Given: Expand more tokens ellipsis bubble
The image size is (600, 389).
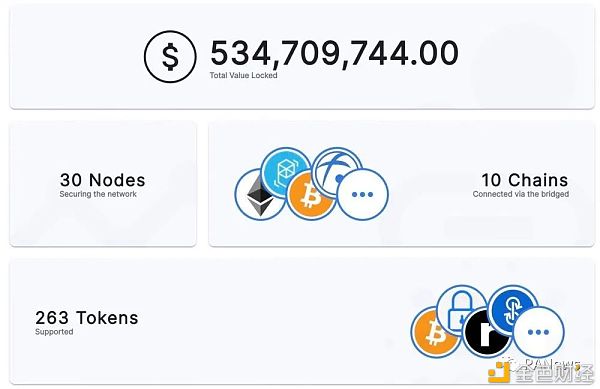Looking at the screenshot, I should (538, 332).
